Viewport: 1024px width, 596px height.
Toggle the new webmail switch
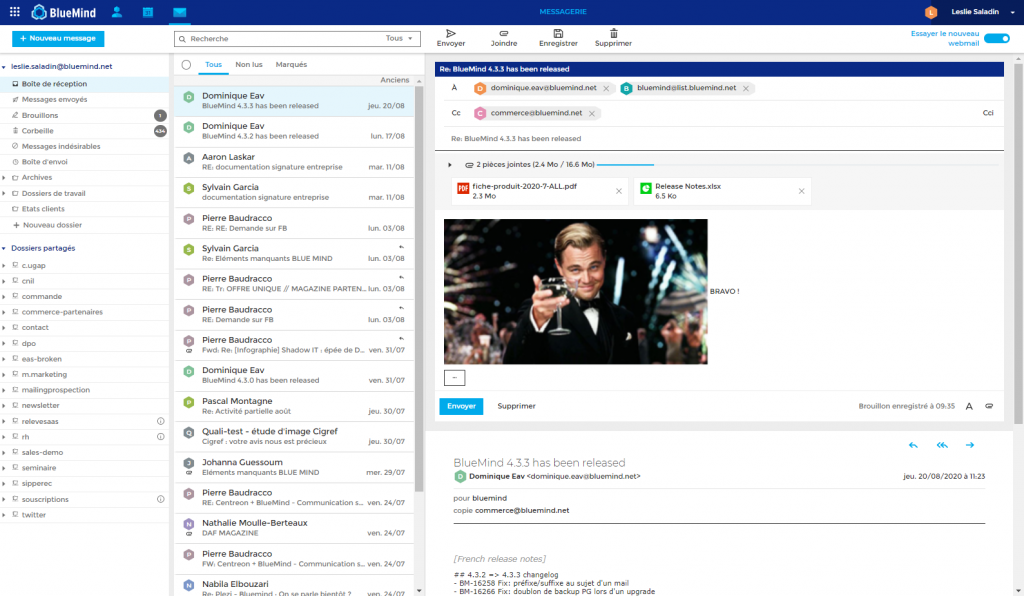click(x=996, y=38)
